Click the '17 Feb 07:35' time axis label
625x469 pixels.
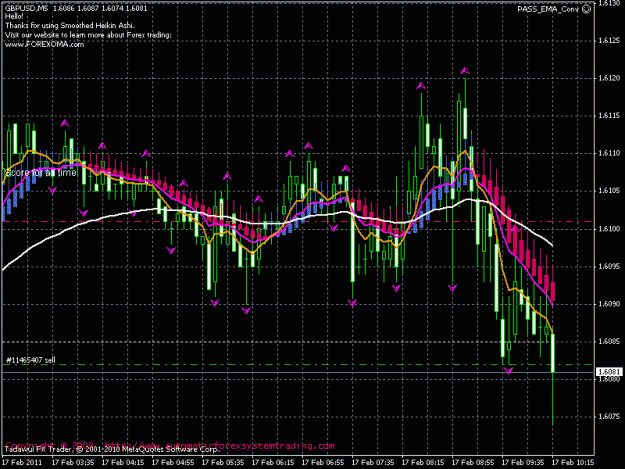(x=373, y=463)
